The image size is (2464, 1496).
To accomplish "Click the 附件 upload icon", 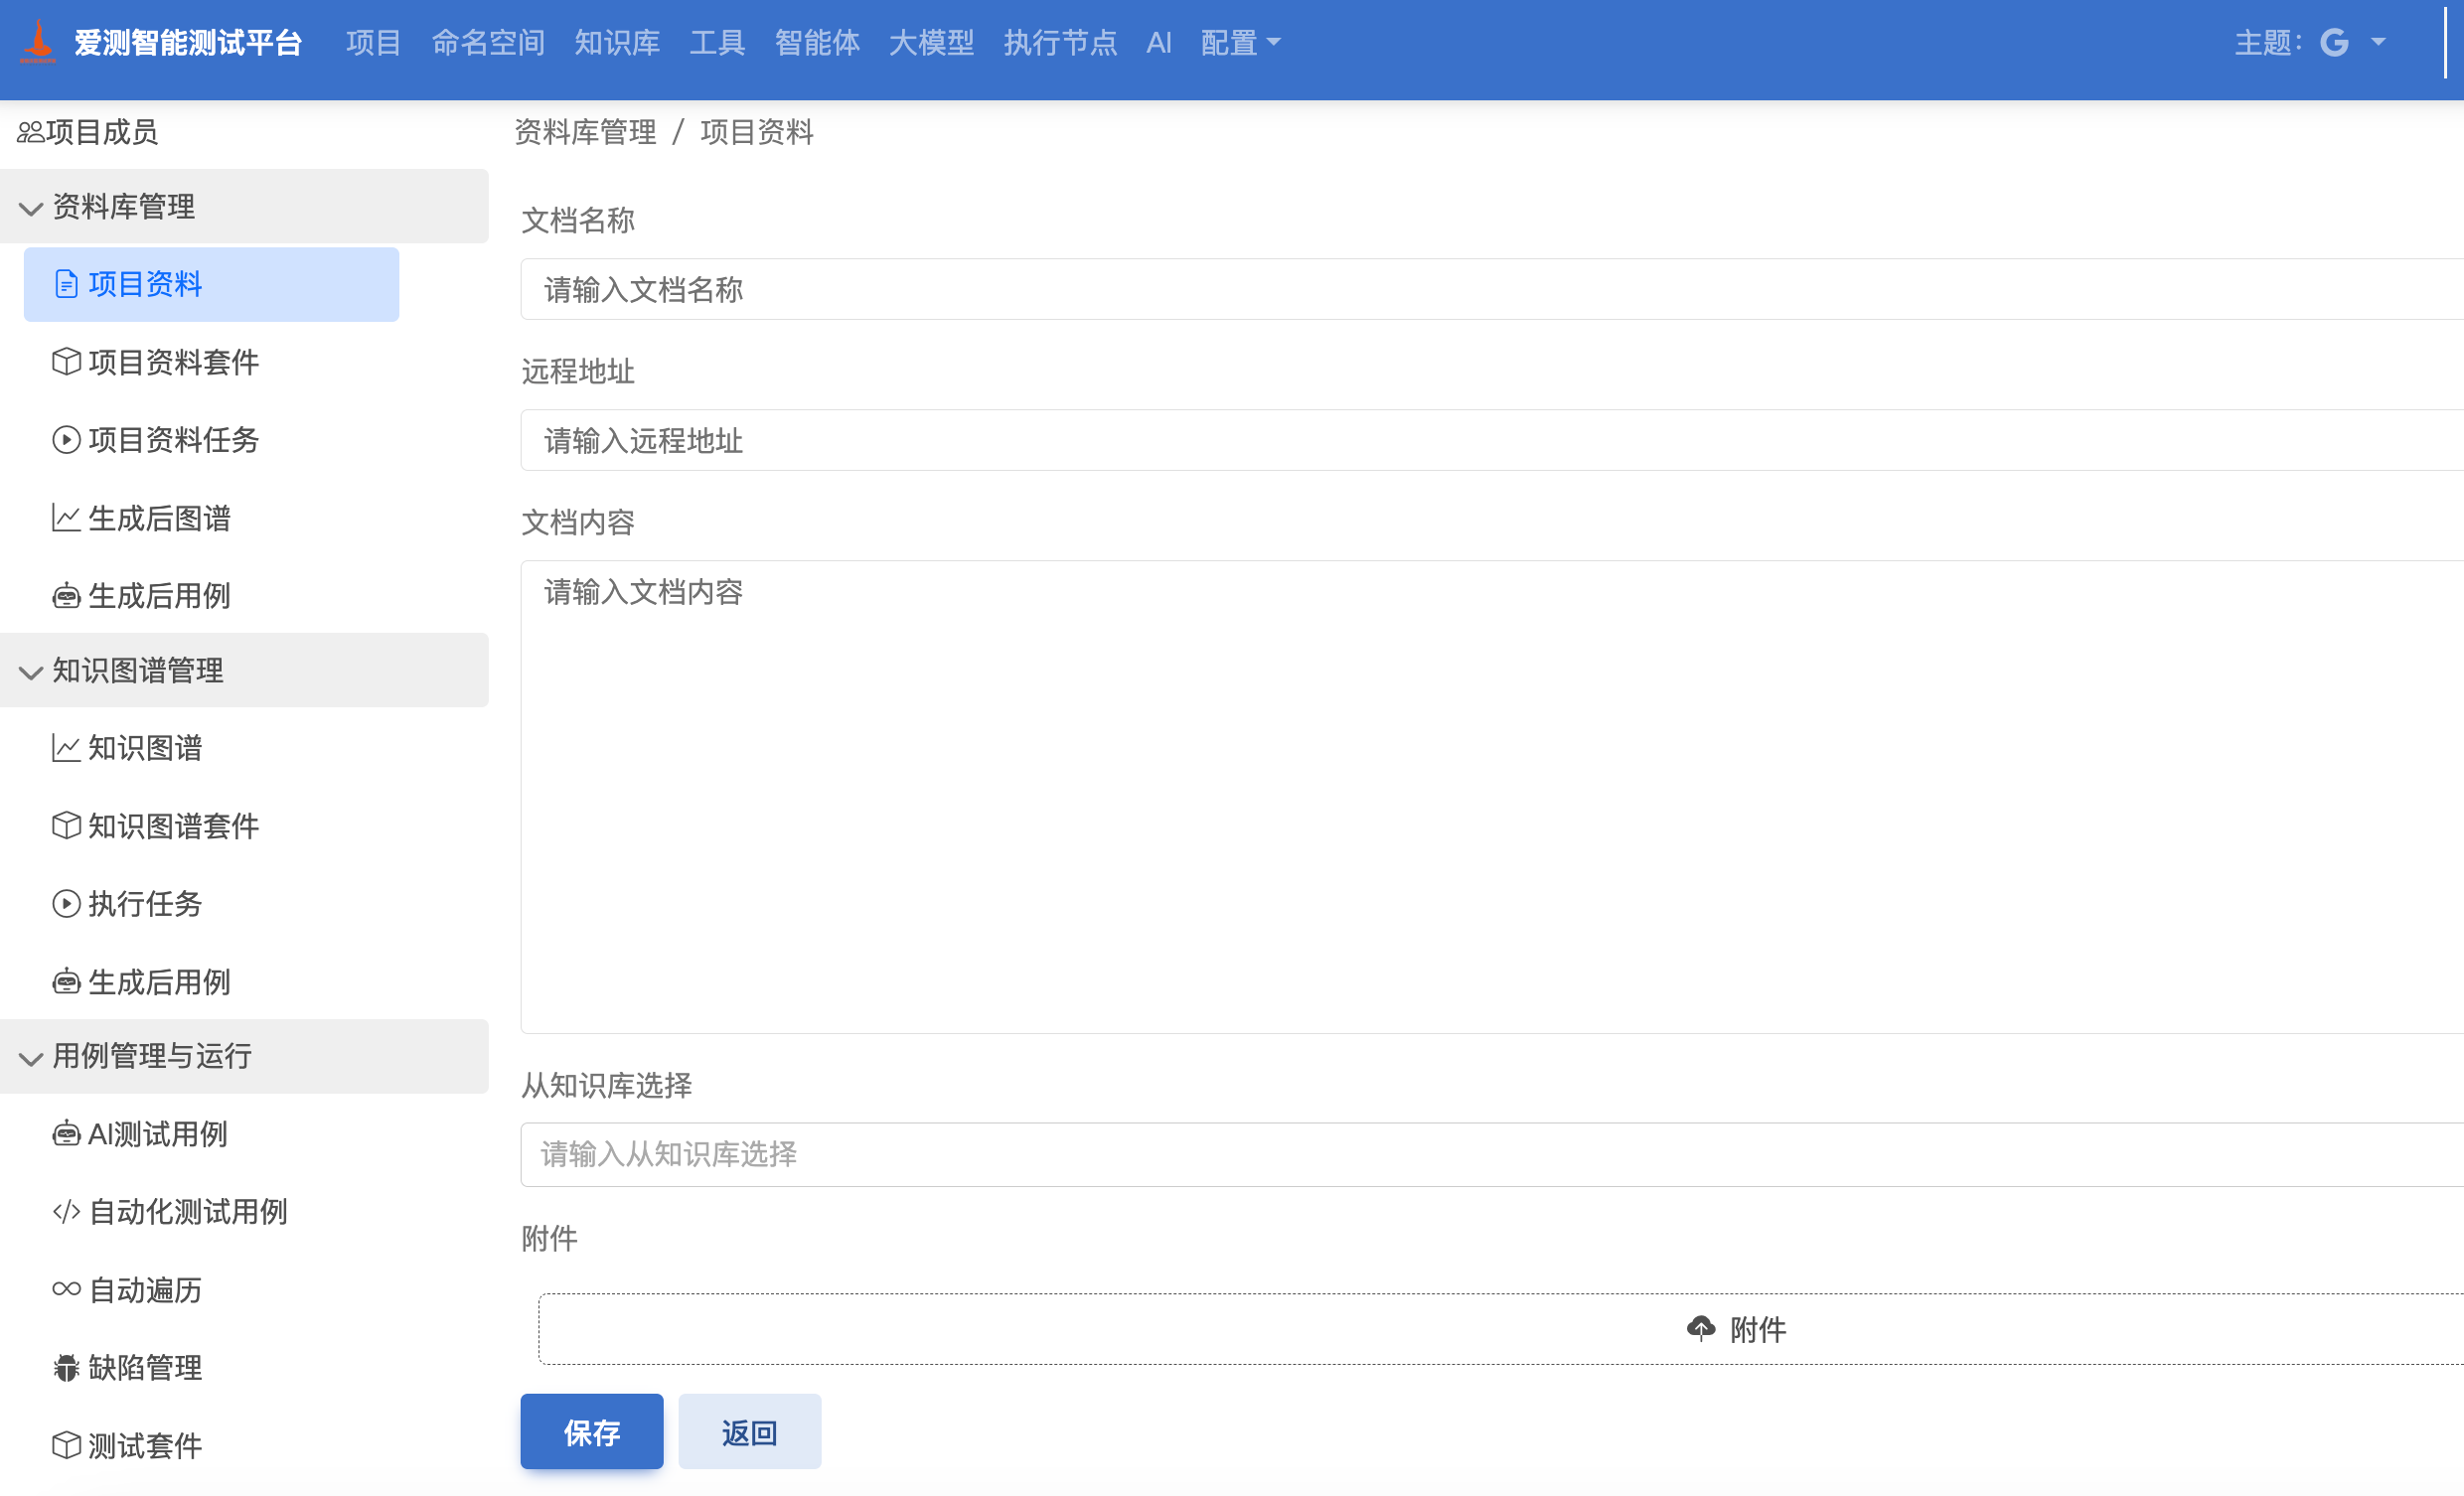I will (x=1703, y=1329).
